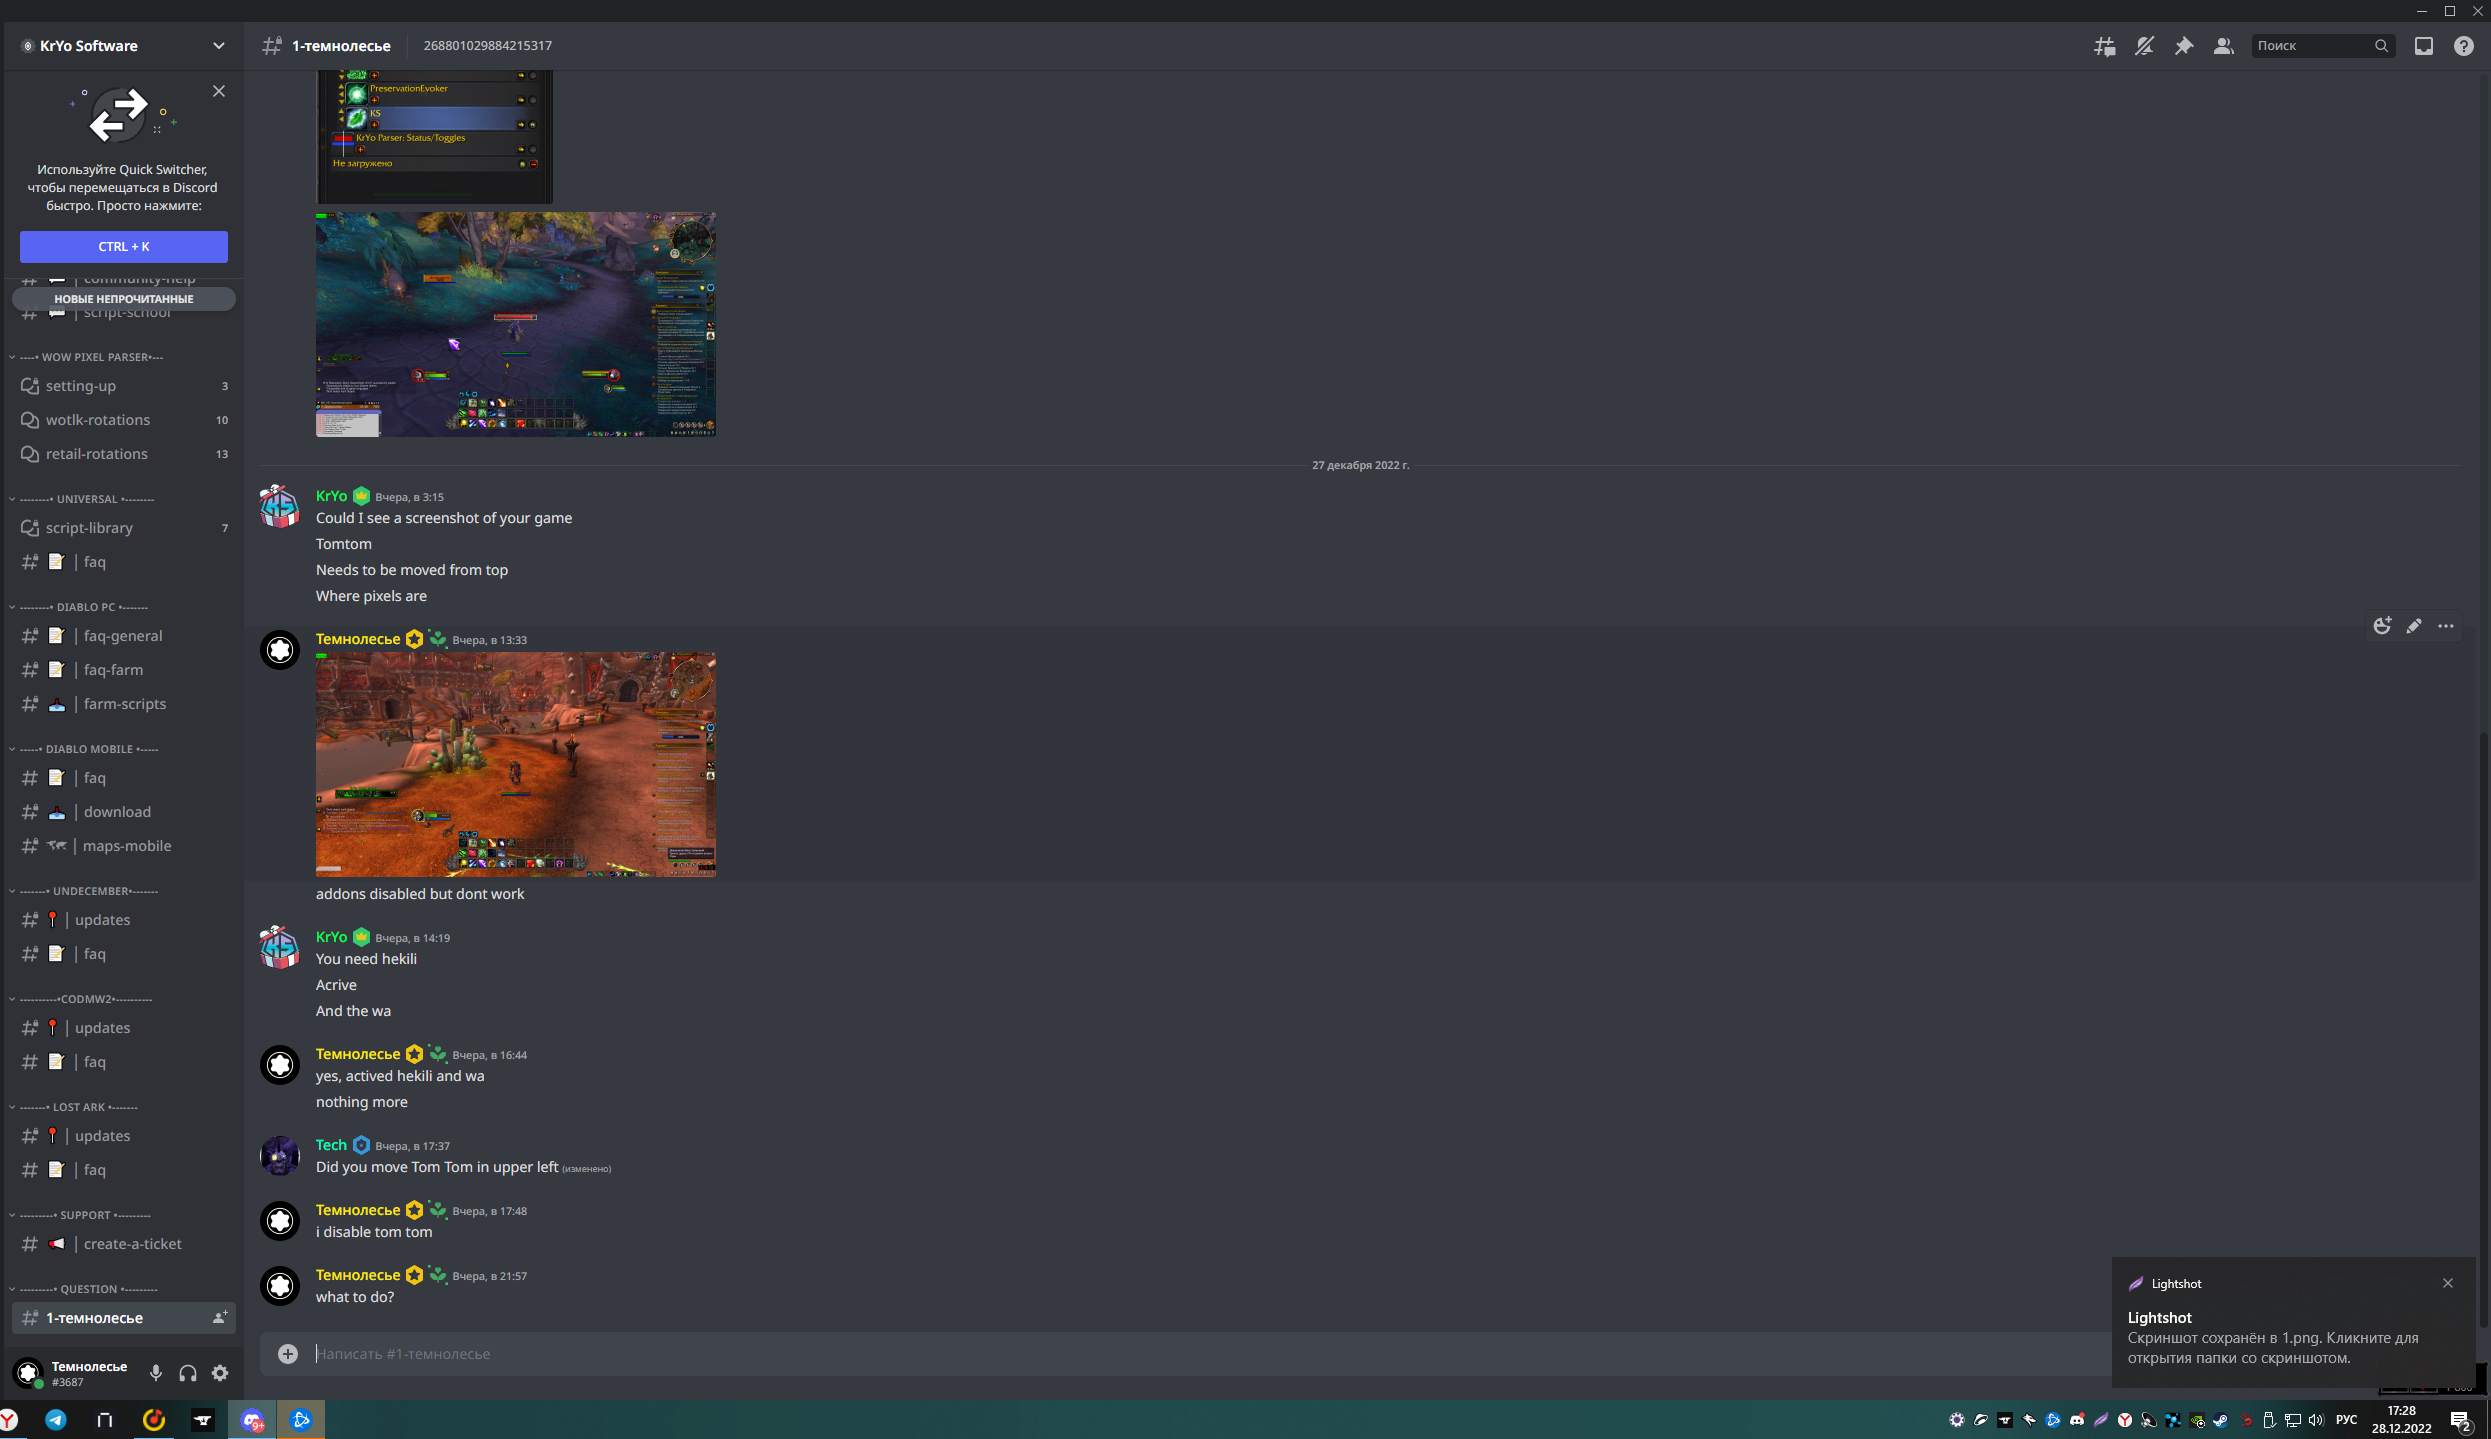This screenshot has height=1439, width=2491.
Task: Open download channel under Diablo Mobile
Action: (124, 812)
